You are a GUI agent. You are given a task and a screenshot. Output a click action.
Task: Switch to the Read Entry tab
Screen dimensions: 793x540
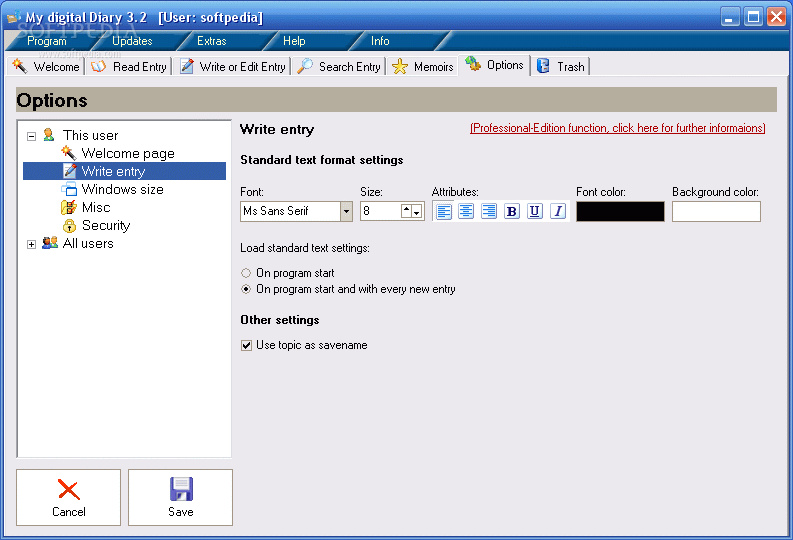click(x=129, y=67)
